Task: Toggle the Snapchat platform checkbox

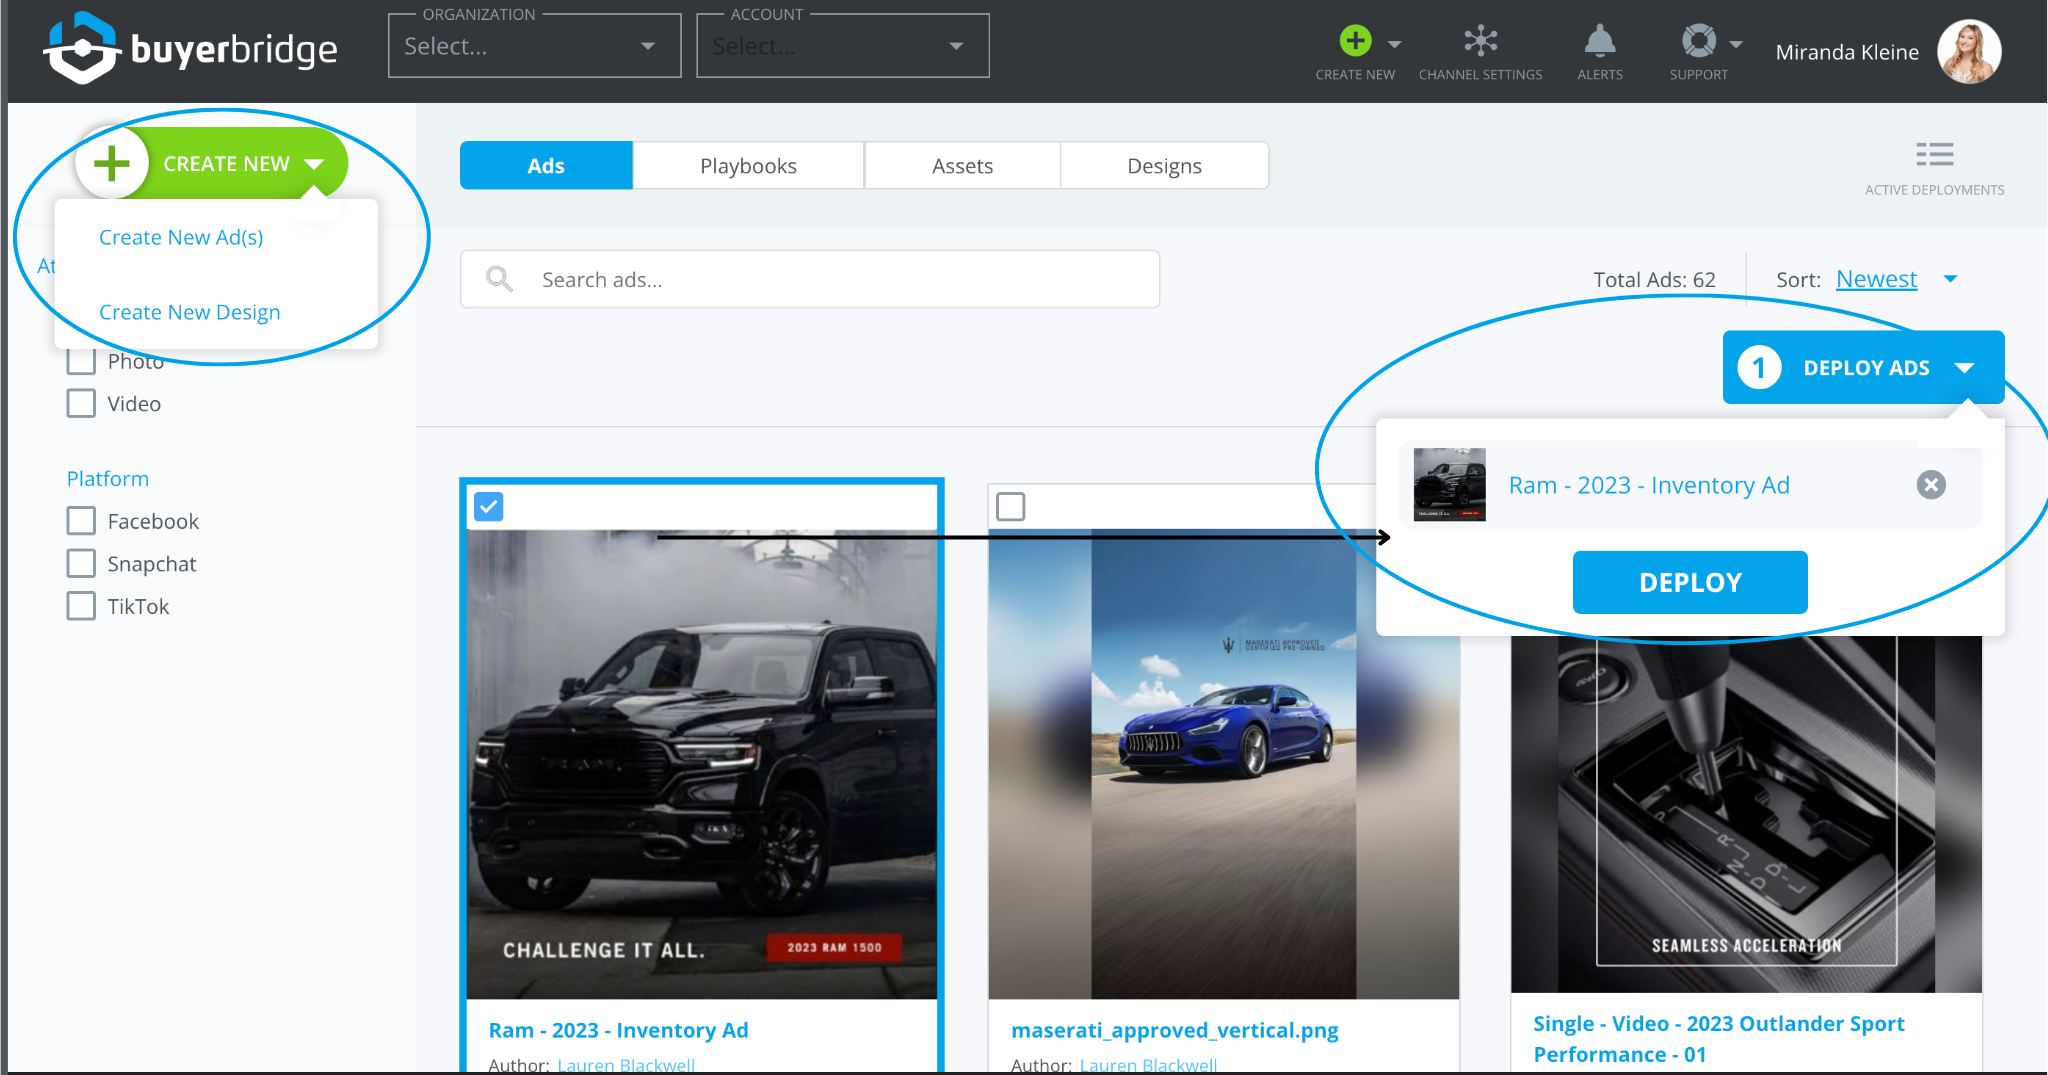Action: click(81, 563)
